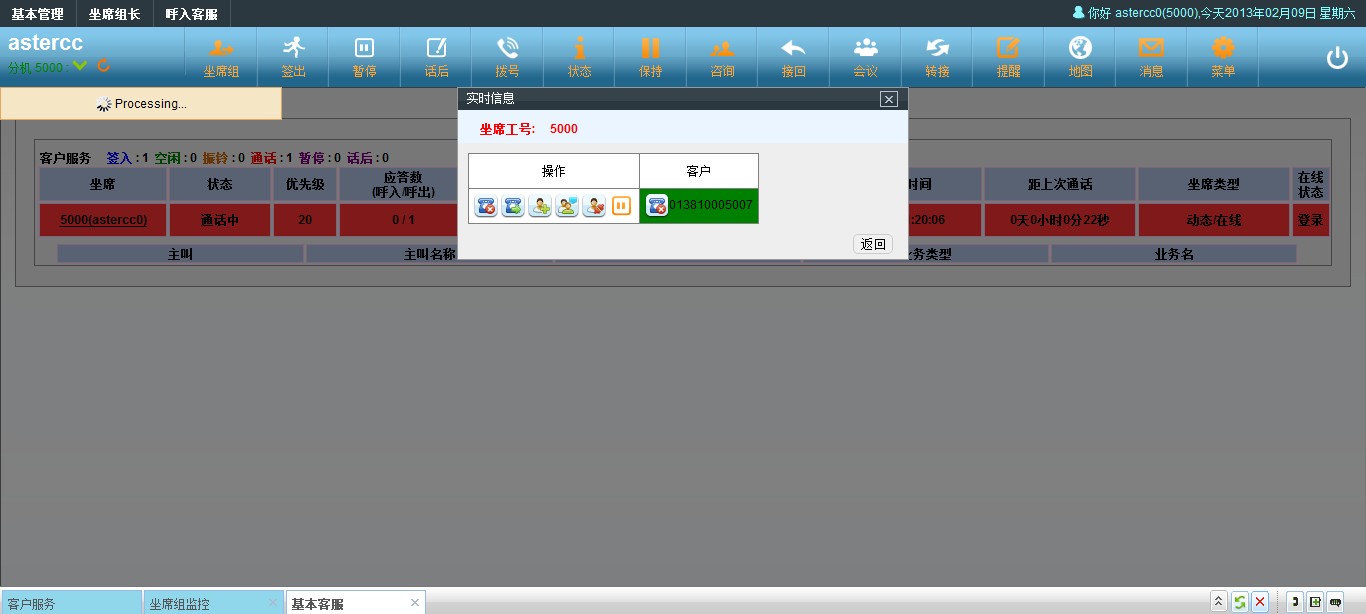Click the 5000(astercc0) agent link
Screen dimensions: 1366x614
[x=103, y=220]
